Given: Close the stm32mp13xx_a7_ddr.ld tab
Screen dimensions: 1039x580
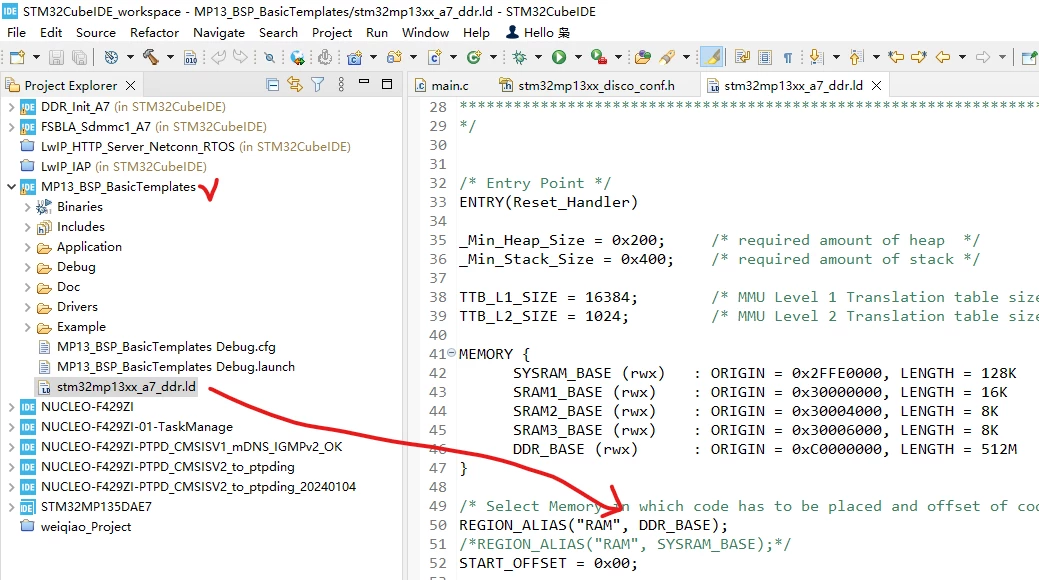Looking at the screenshot, I should pyautogui.click(x=876, y=86).
